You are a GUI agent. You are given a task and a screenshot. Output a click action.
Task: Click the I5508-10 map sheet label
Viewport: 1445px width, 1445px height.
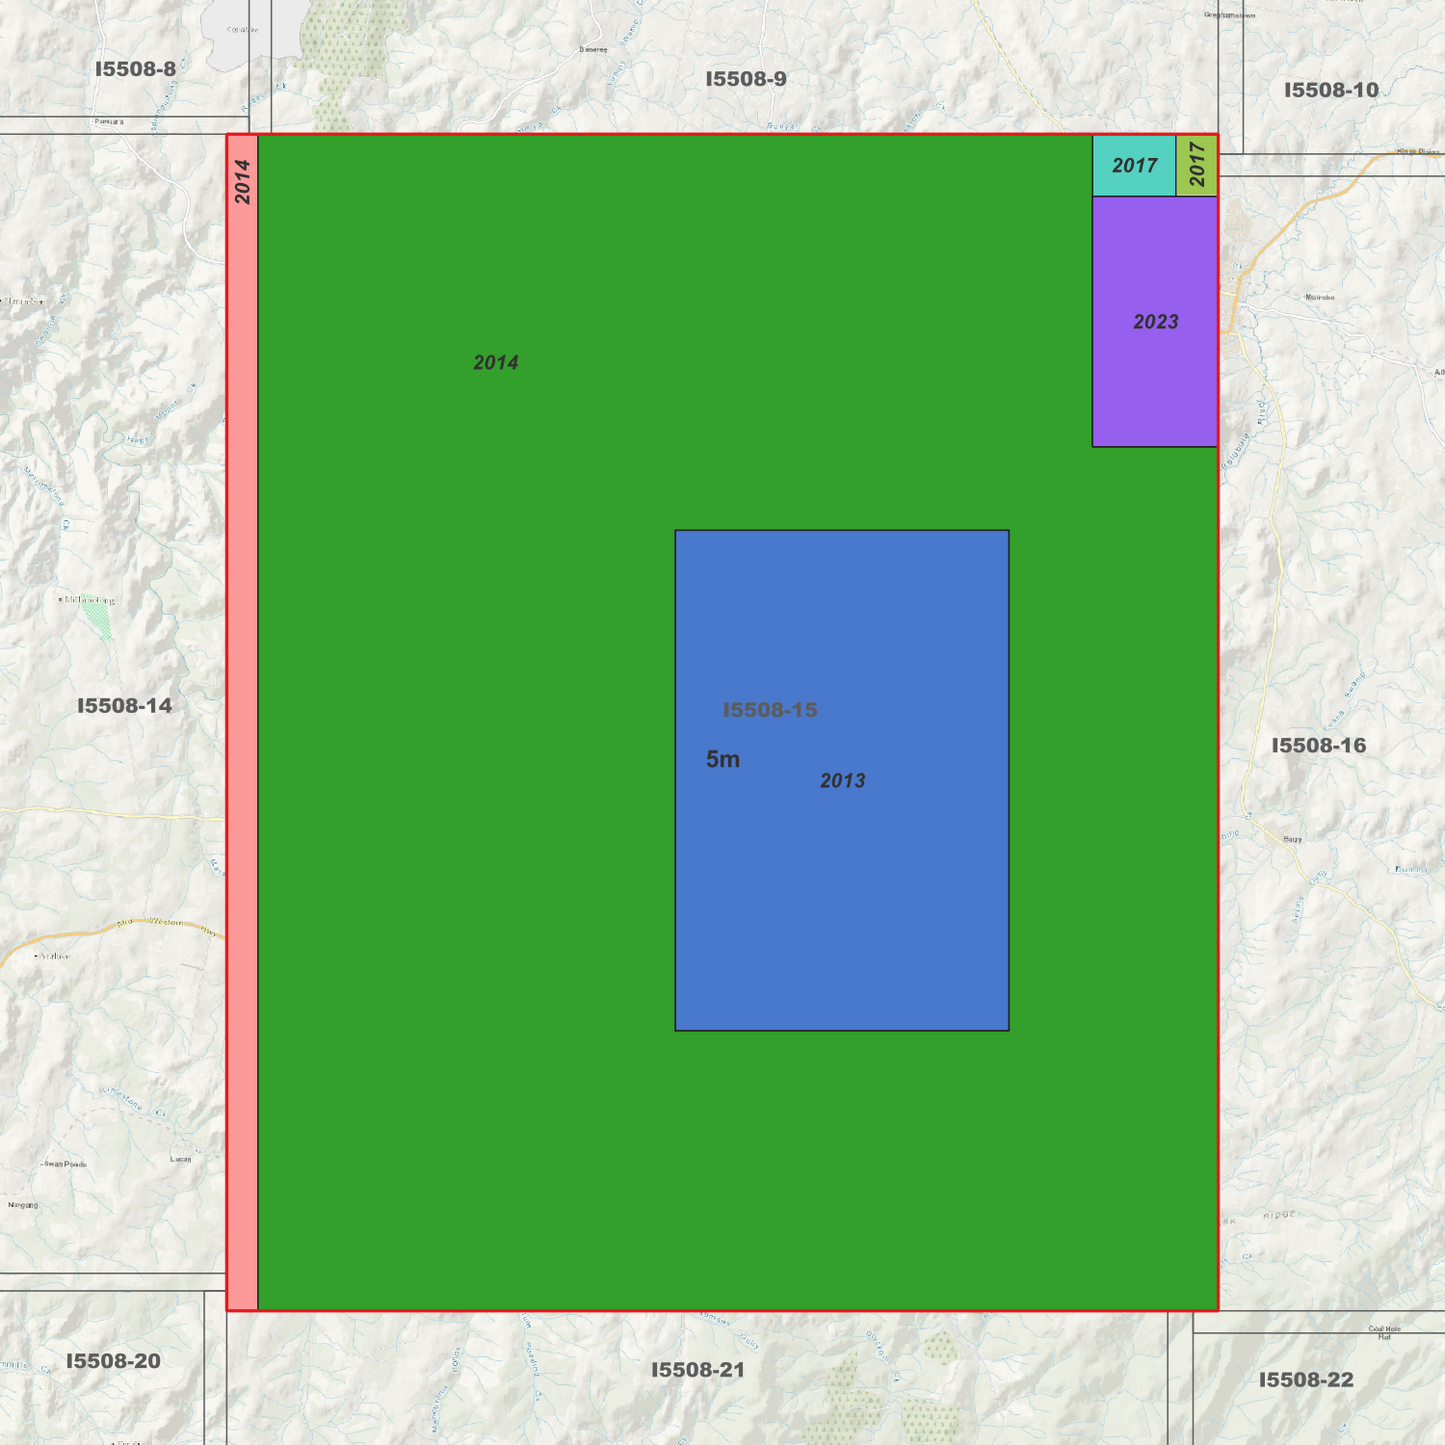point(1331,90)
